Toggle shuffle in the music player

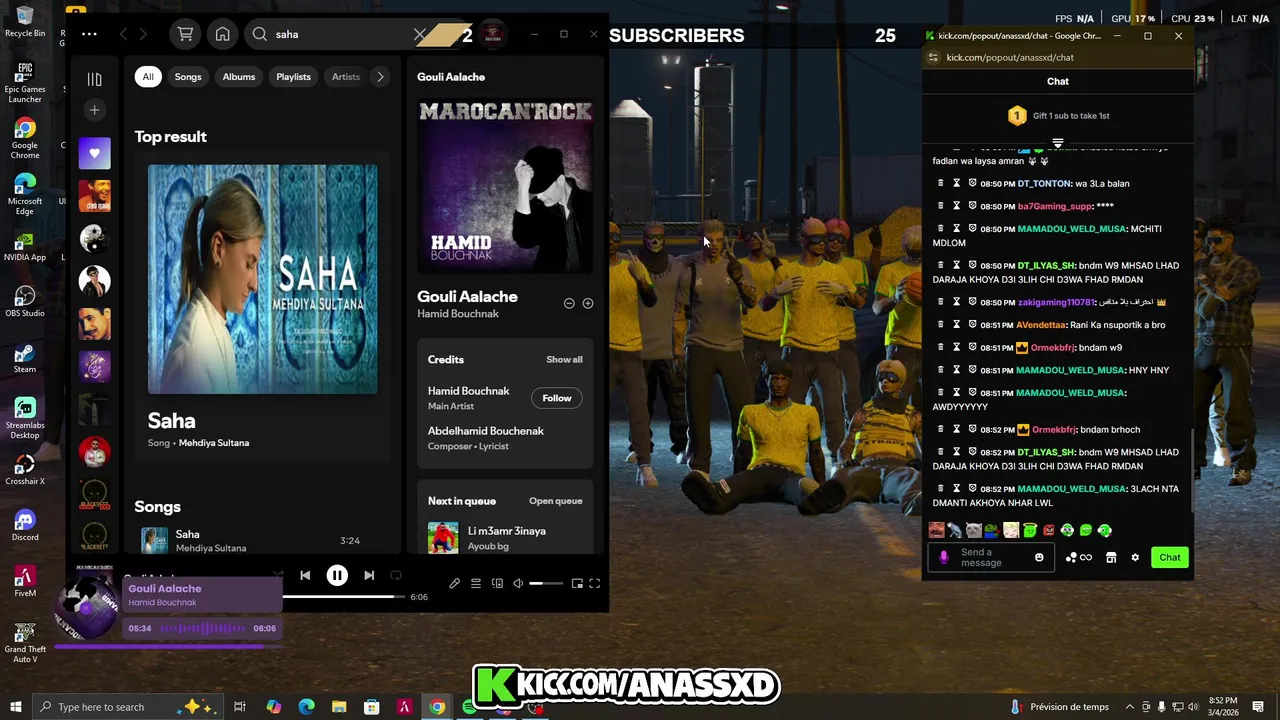277,576
